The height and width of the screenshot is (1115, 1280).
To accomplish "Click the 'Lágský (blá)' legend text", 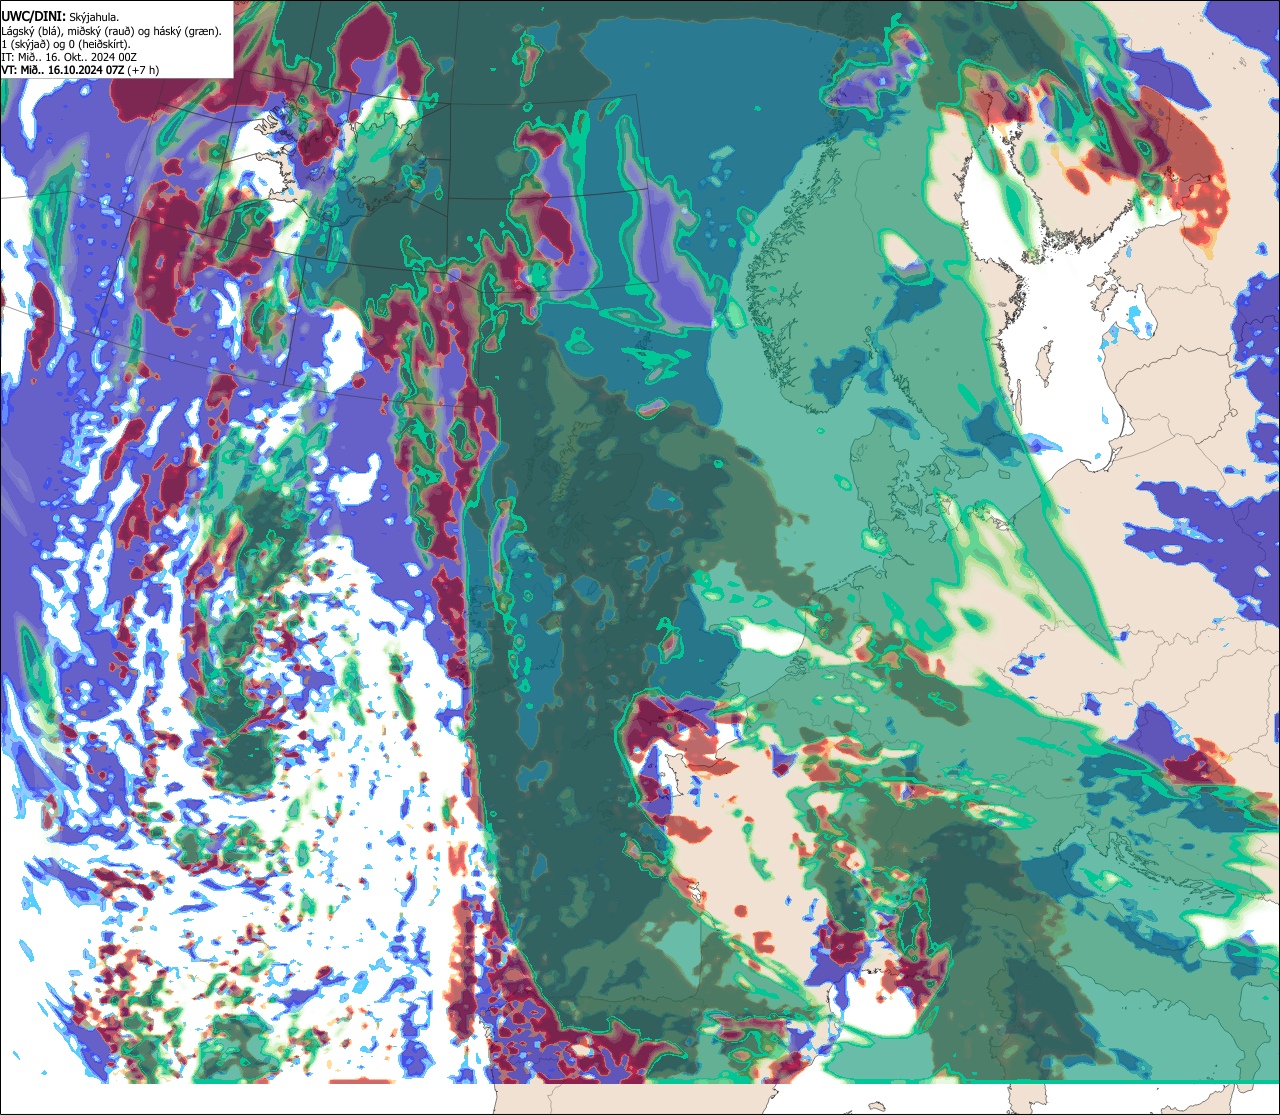I will pos(31,32).
